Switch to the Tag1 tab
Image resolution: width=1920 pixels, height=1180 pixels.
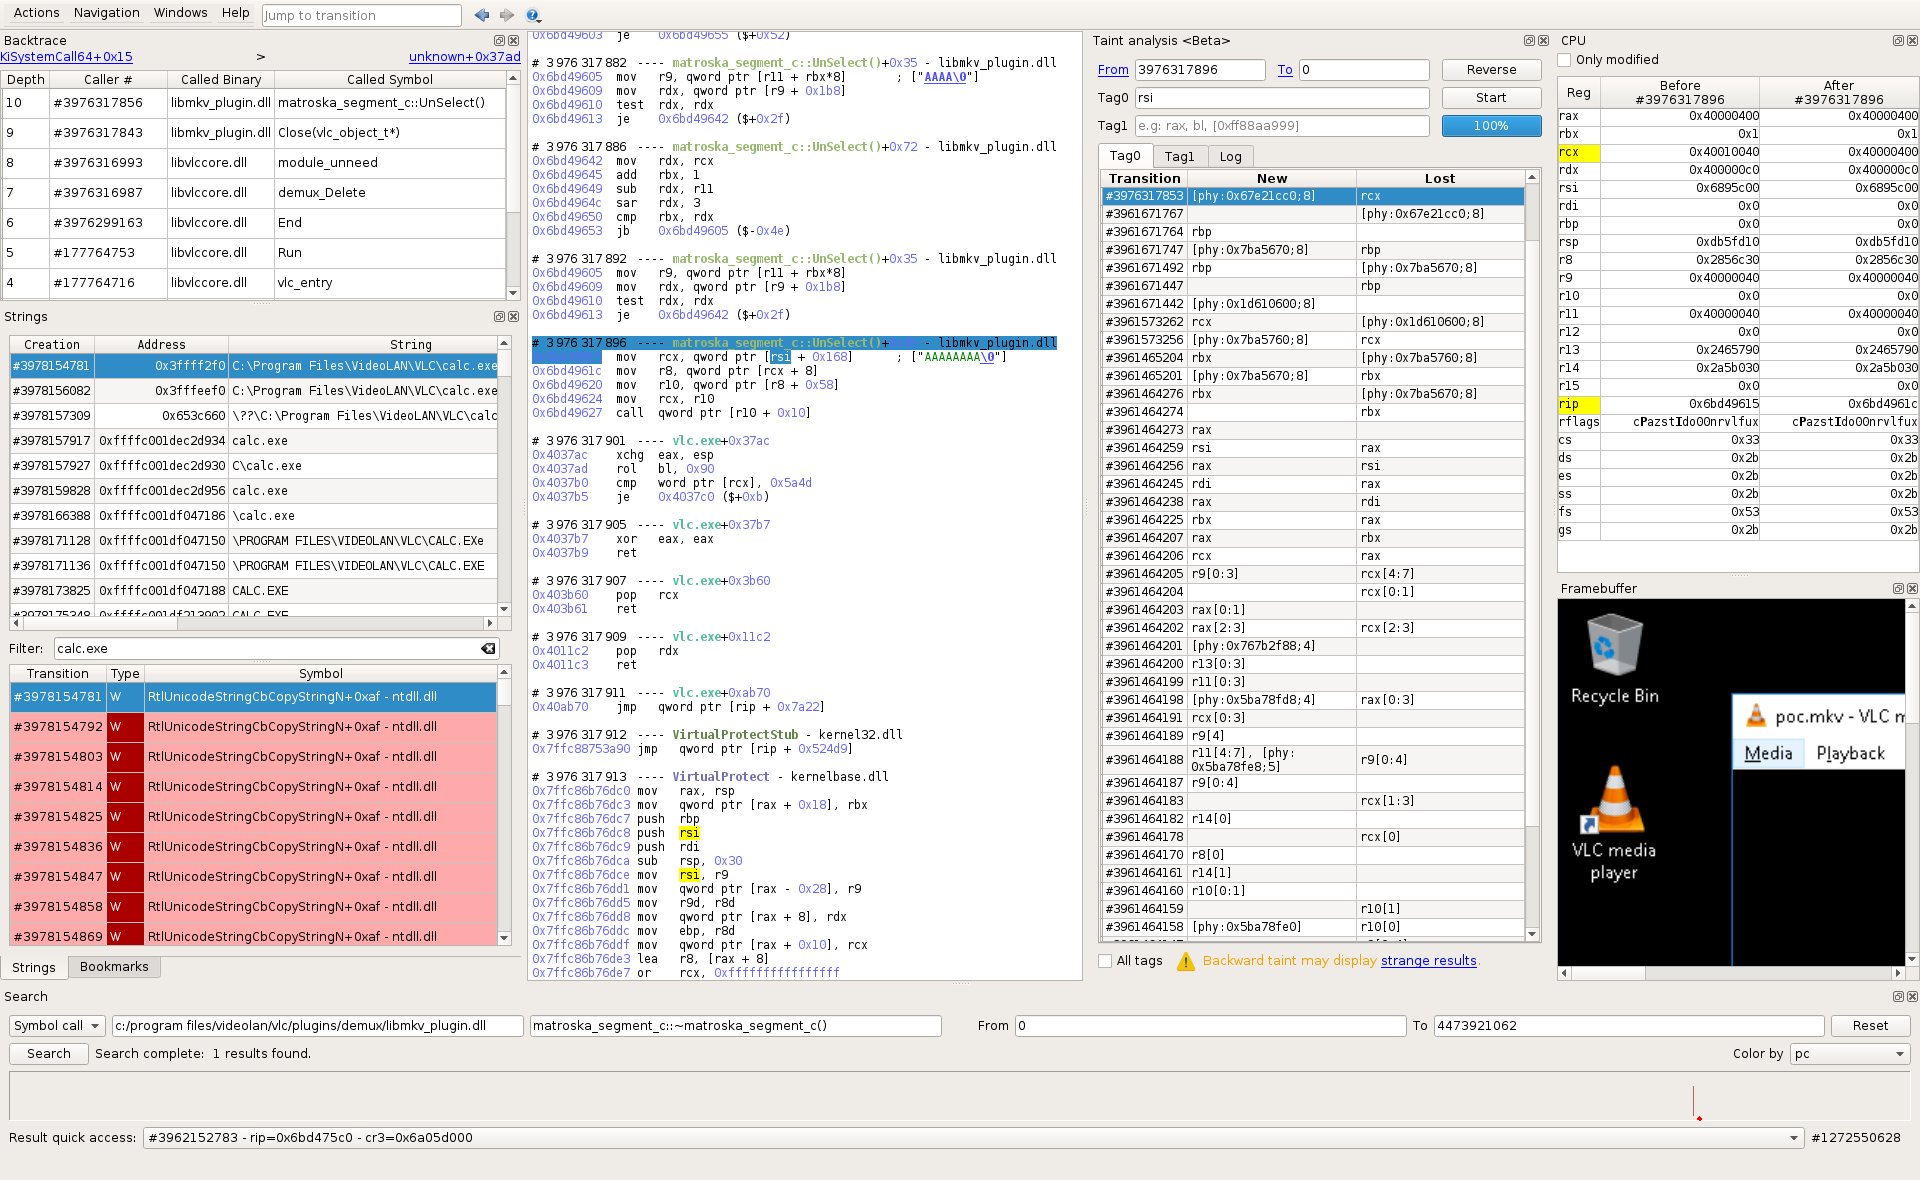(1179, 156)
